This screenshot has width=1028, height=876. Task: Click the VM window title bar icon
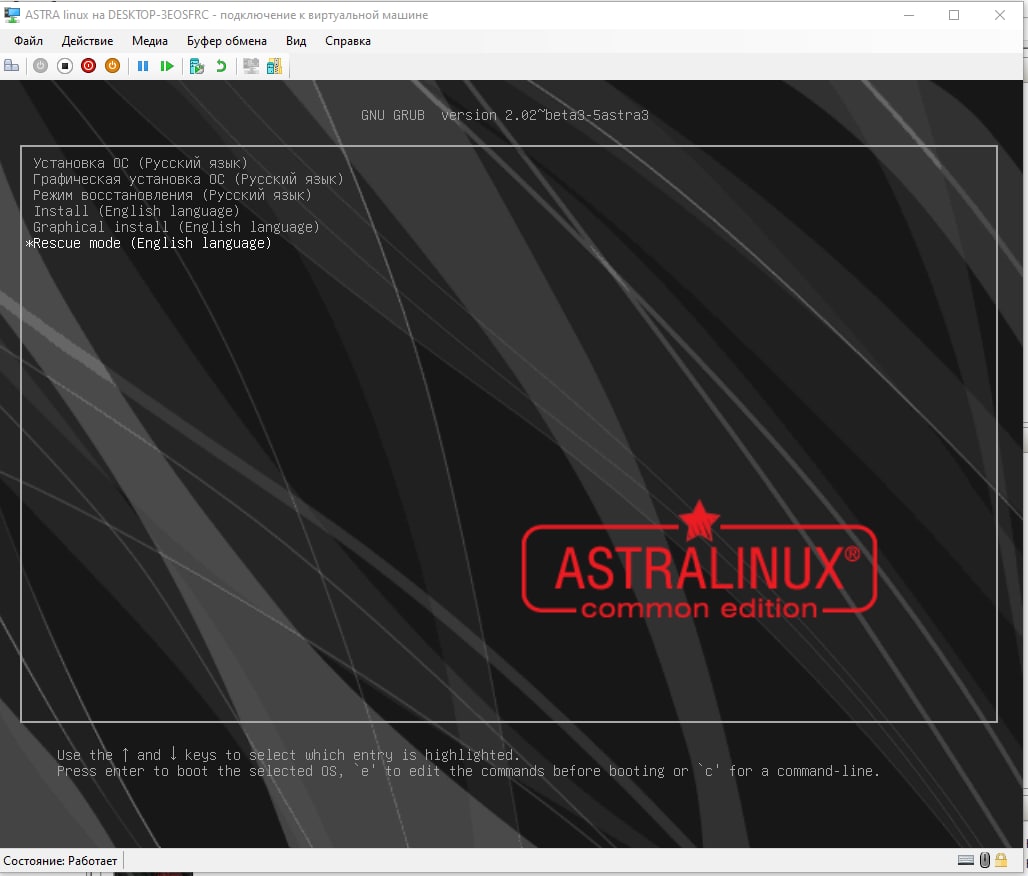tap(12, 14)
